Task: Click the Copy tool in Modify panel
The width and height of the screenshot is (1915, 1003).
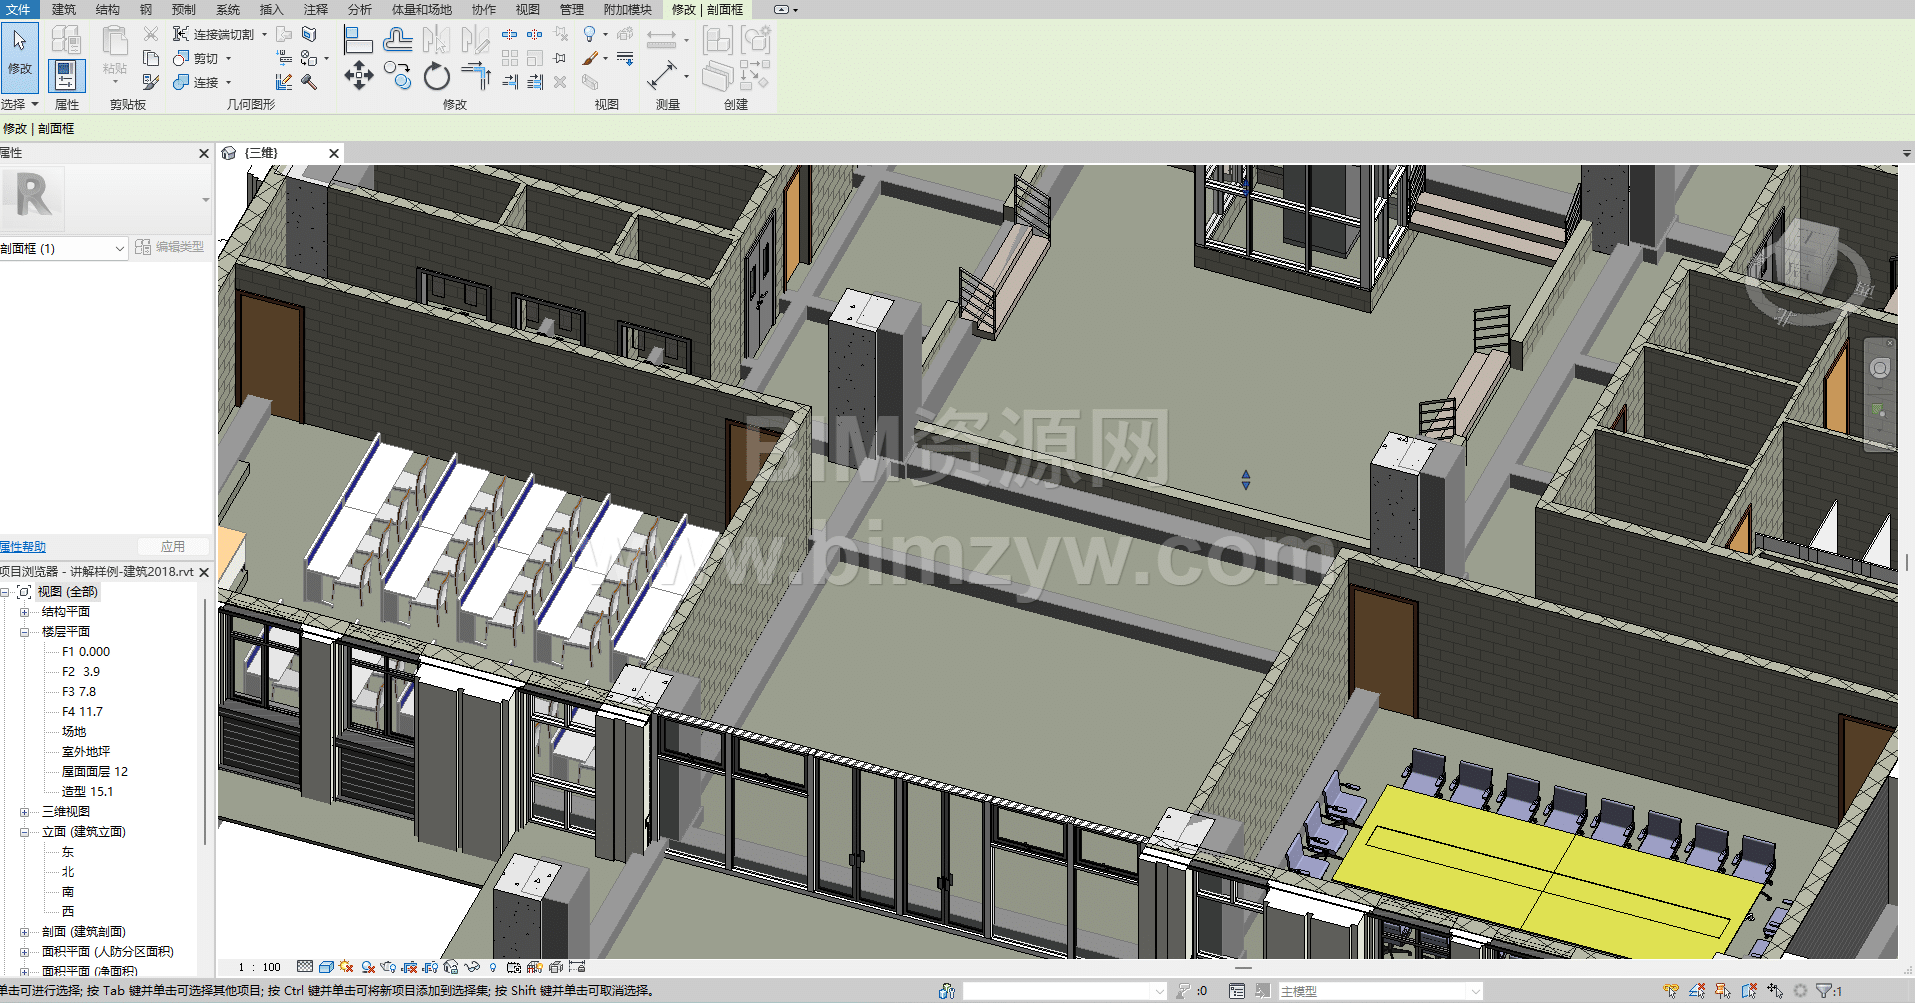Action: click(397, 76)
